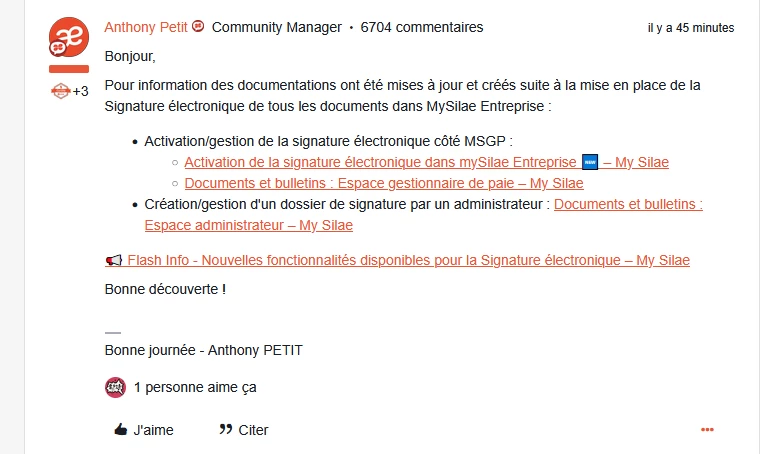760x454 pixels.
Task: Click the J'aime button label
Action: 153,430
